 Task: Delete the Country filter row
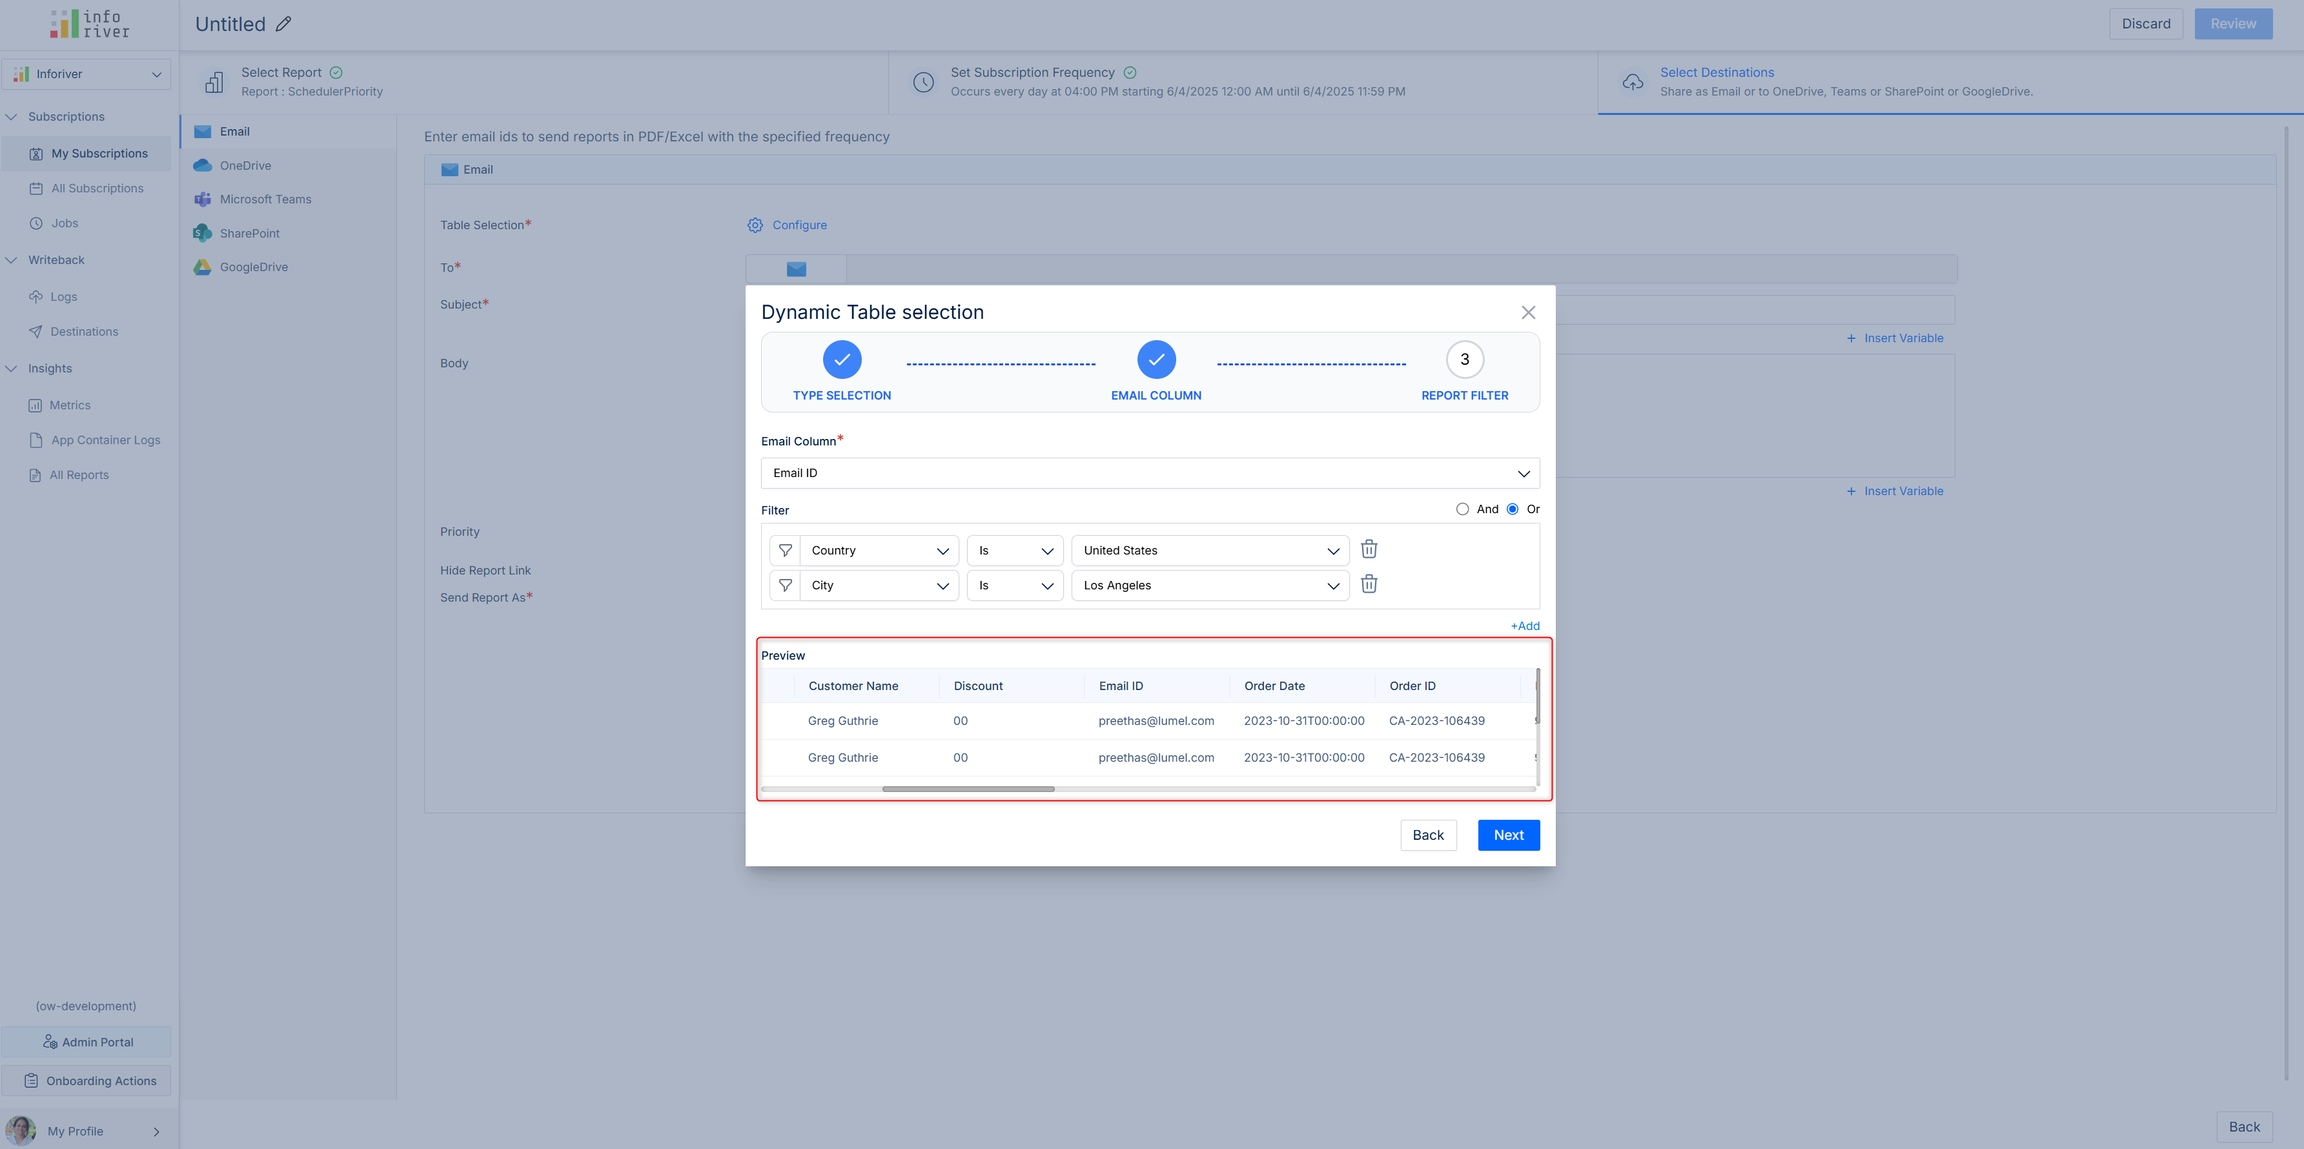1369,549
